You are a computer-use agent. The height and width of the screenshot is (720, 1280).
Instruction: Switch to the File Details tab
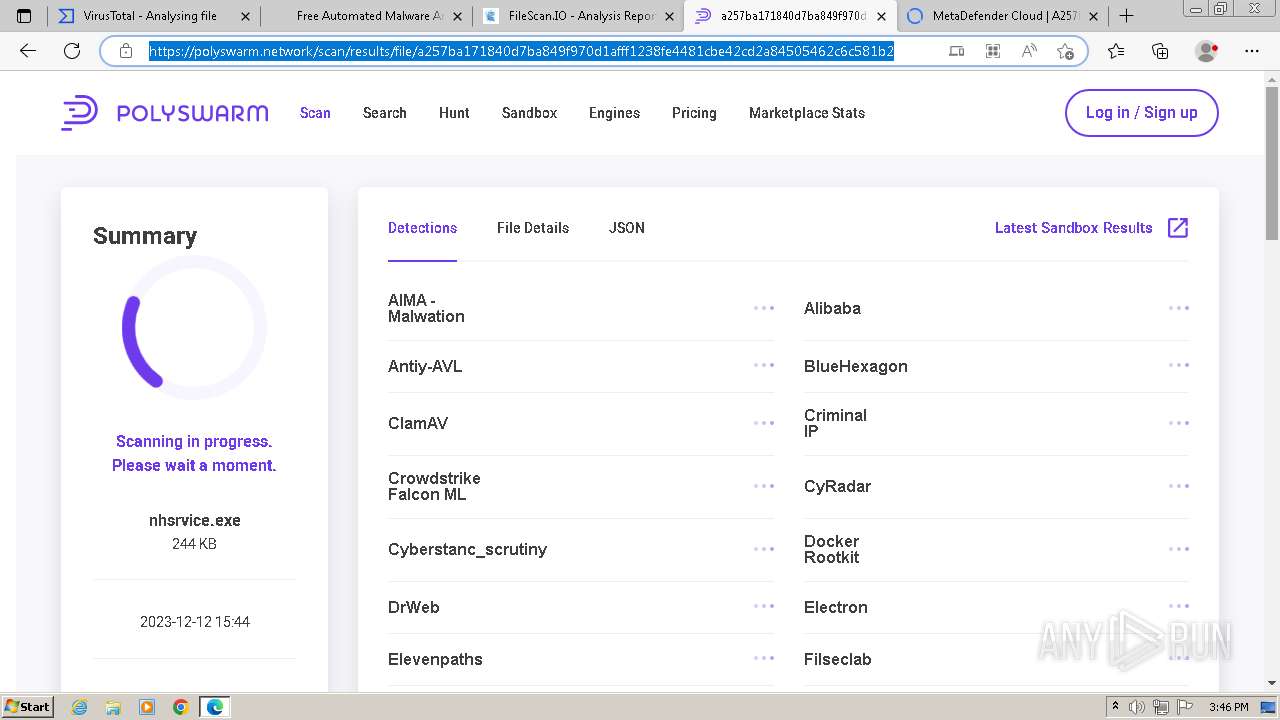pyautogui.click(x=533, y=228)
